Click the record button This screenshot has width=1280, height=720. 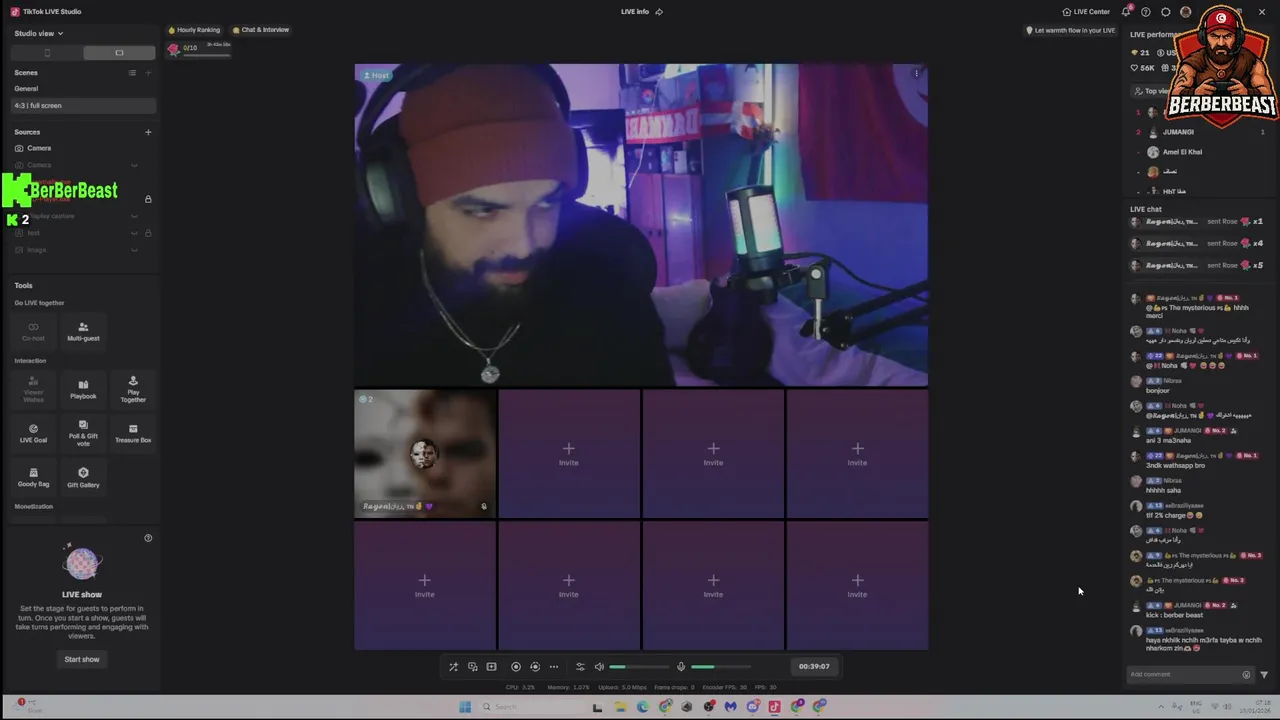point(516,667)
